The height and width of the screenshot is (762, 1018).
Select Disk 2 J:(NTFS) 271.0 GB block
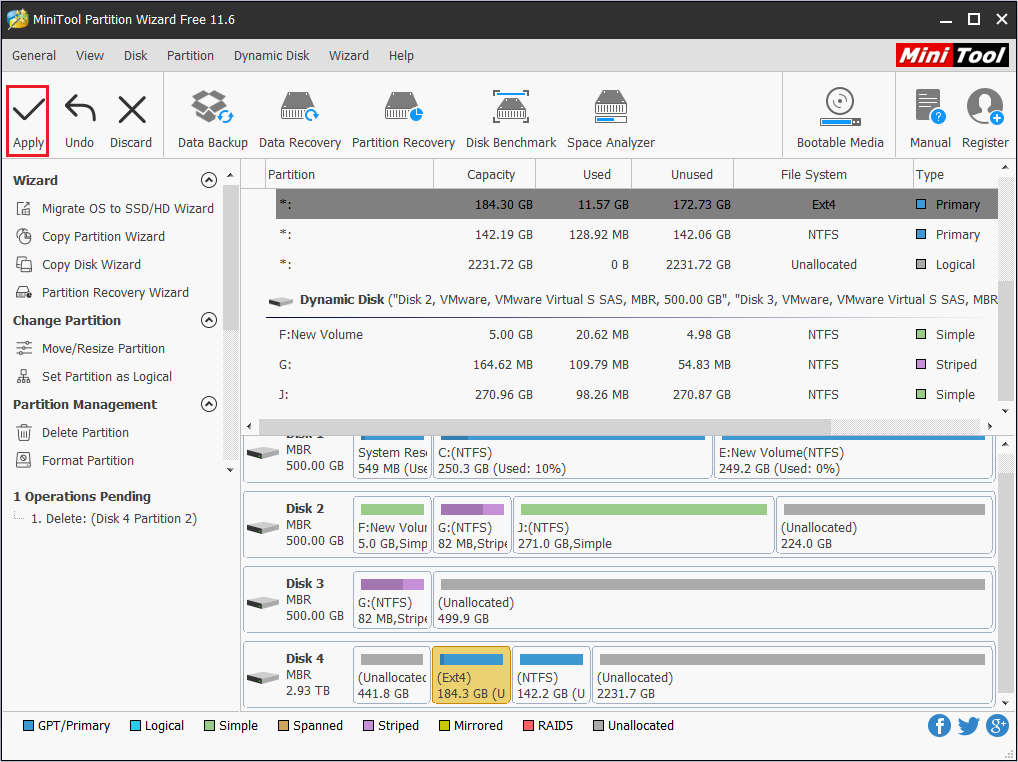[x=643, y=525]
